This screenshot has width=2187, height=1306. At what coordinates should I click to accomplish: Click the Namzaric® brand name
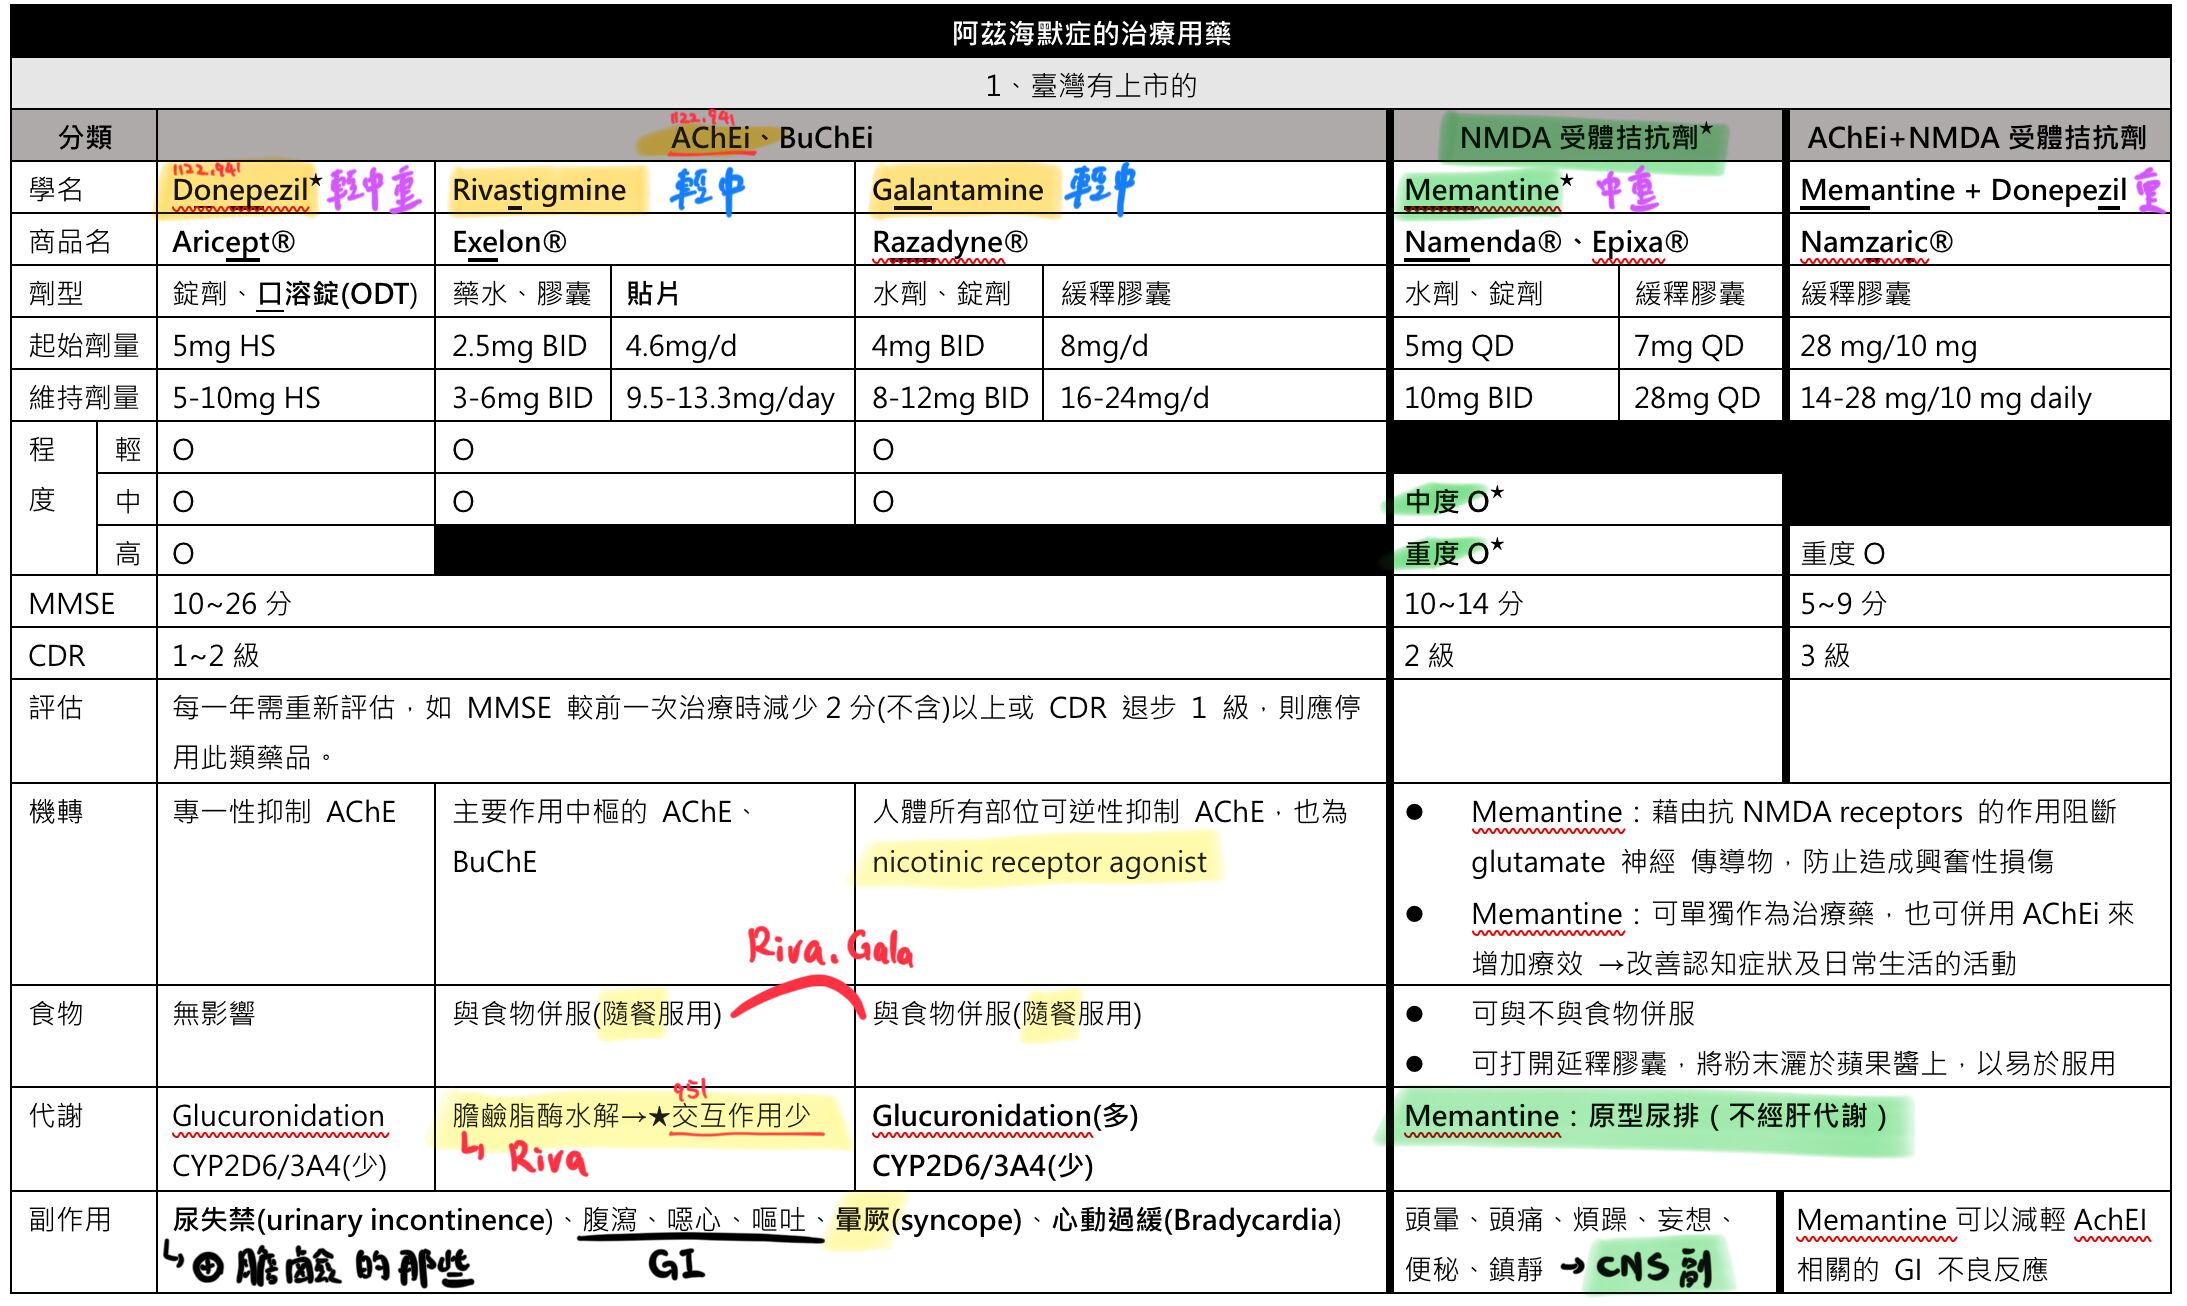tap(1876, 242)
